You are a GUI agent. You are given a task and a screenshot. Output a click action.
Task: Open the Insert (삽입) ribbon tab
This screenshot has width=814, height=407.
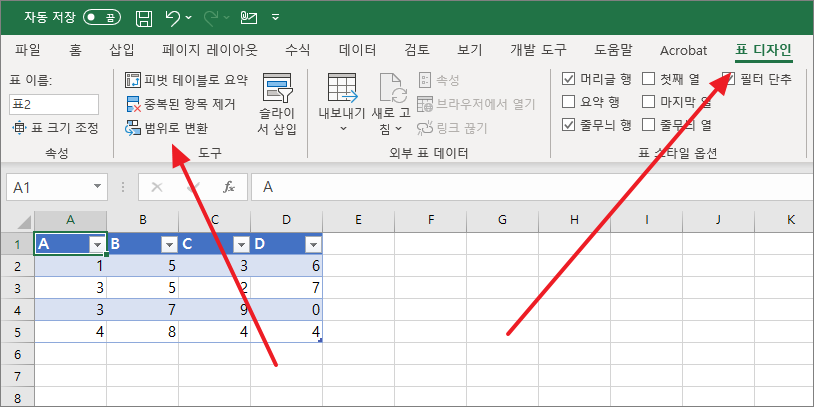click(x=121, y=50)
